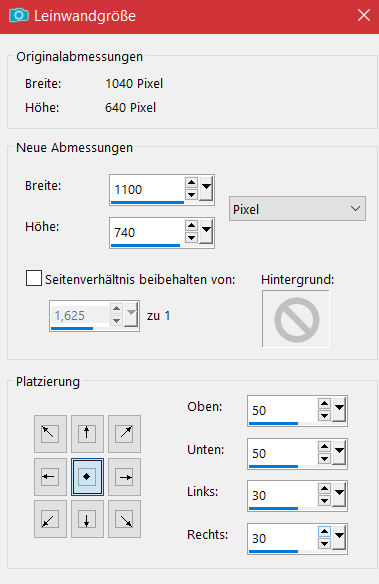Select top-left placement arrow

coord(50,434)
